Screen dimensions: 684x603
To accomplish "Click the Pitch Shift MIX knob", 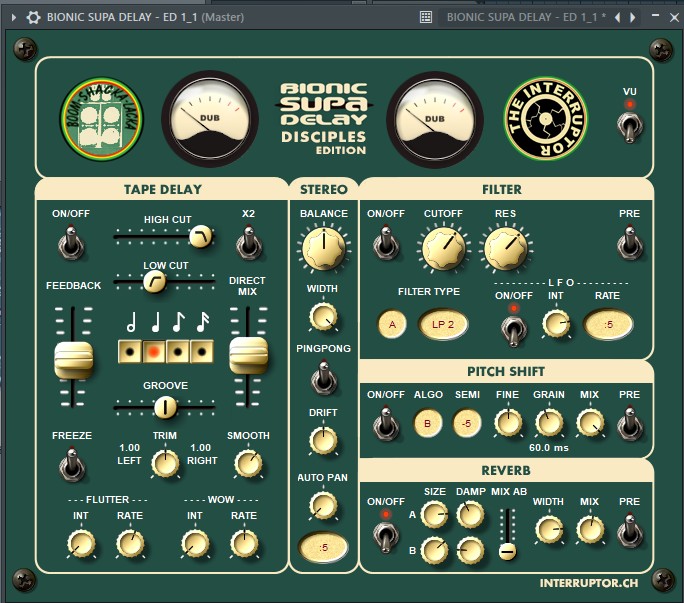I will tap(590, 422).
